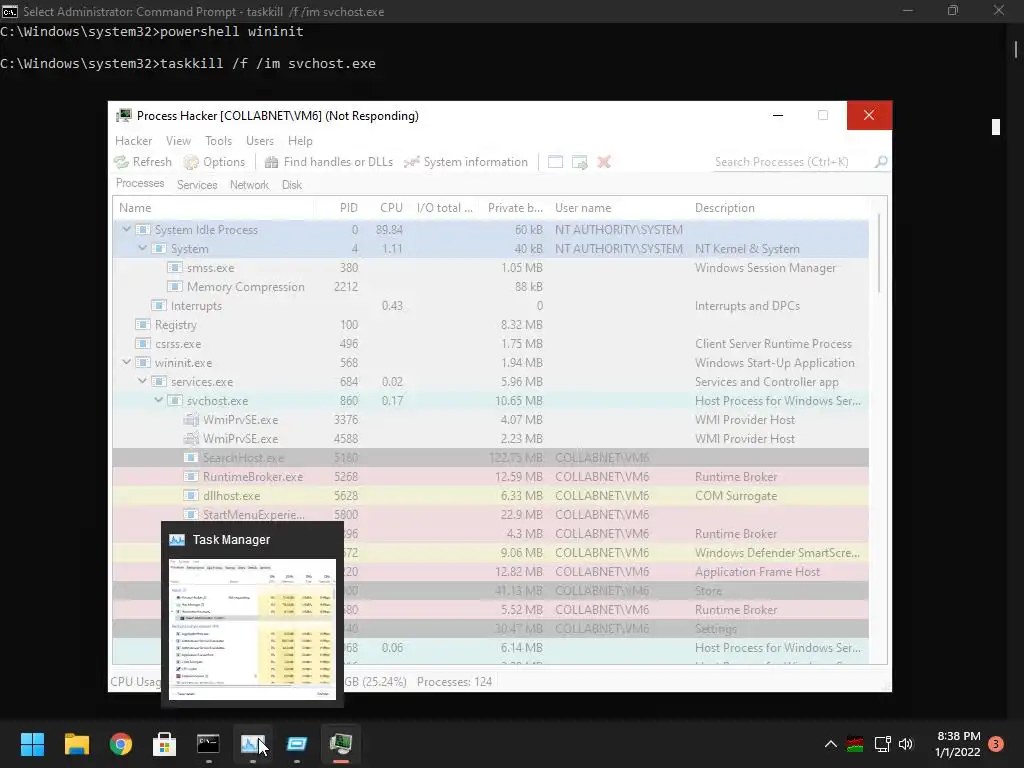The height and width of the screenshot is (768, 1024).
Task: Open the Tools menu
Action: pos(218,141)
